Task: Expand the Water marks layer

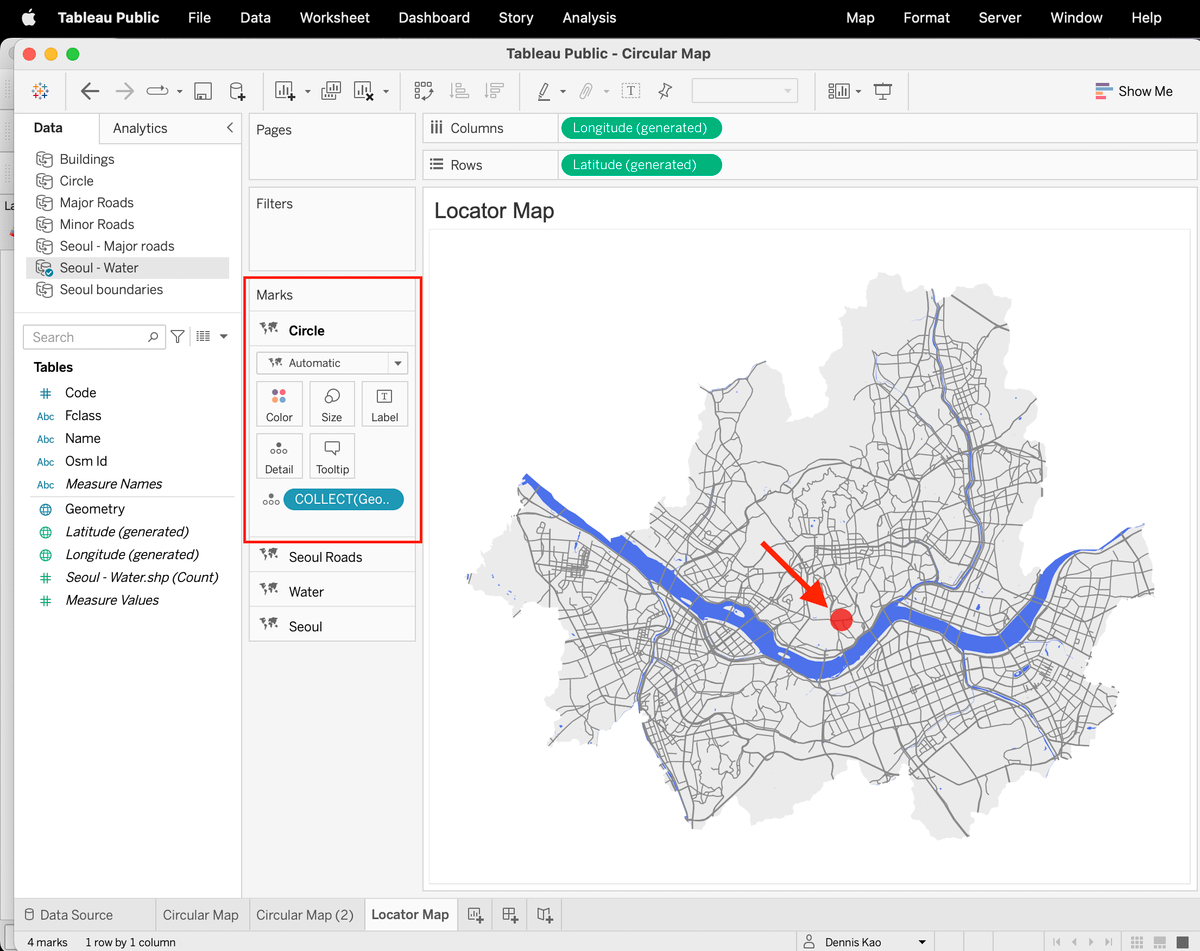Action: click(332, 592)
